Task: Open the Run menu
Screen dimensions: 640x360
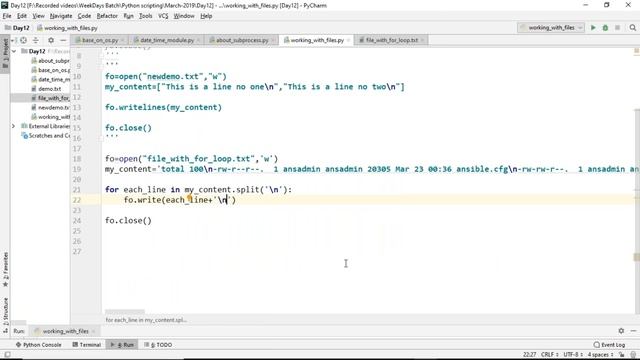Action: 129,16
